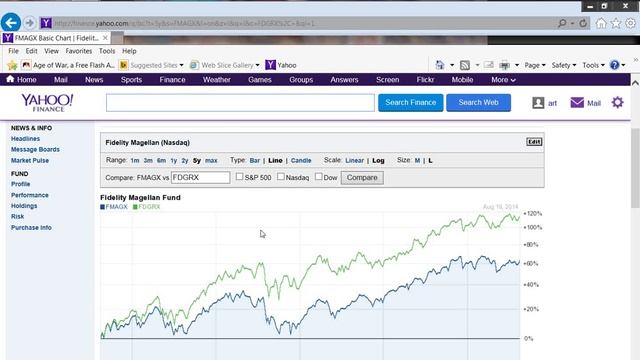Image resolution: width=640 pixels, height=360 pixels.
Task: Click the FMAGX blue legend swatch
Action: point(102,207)
